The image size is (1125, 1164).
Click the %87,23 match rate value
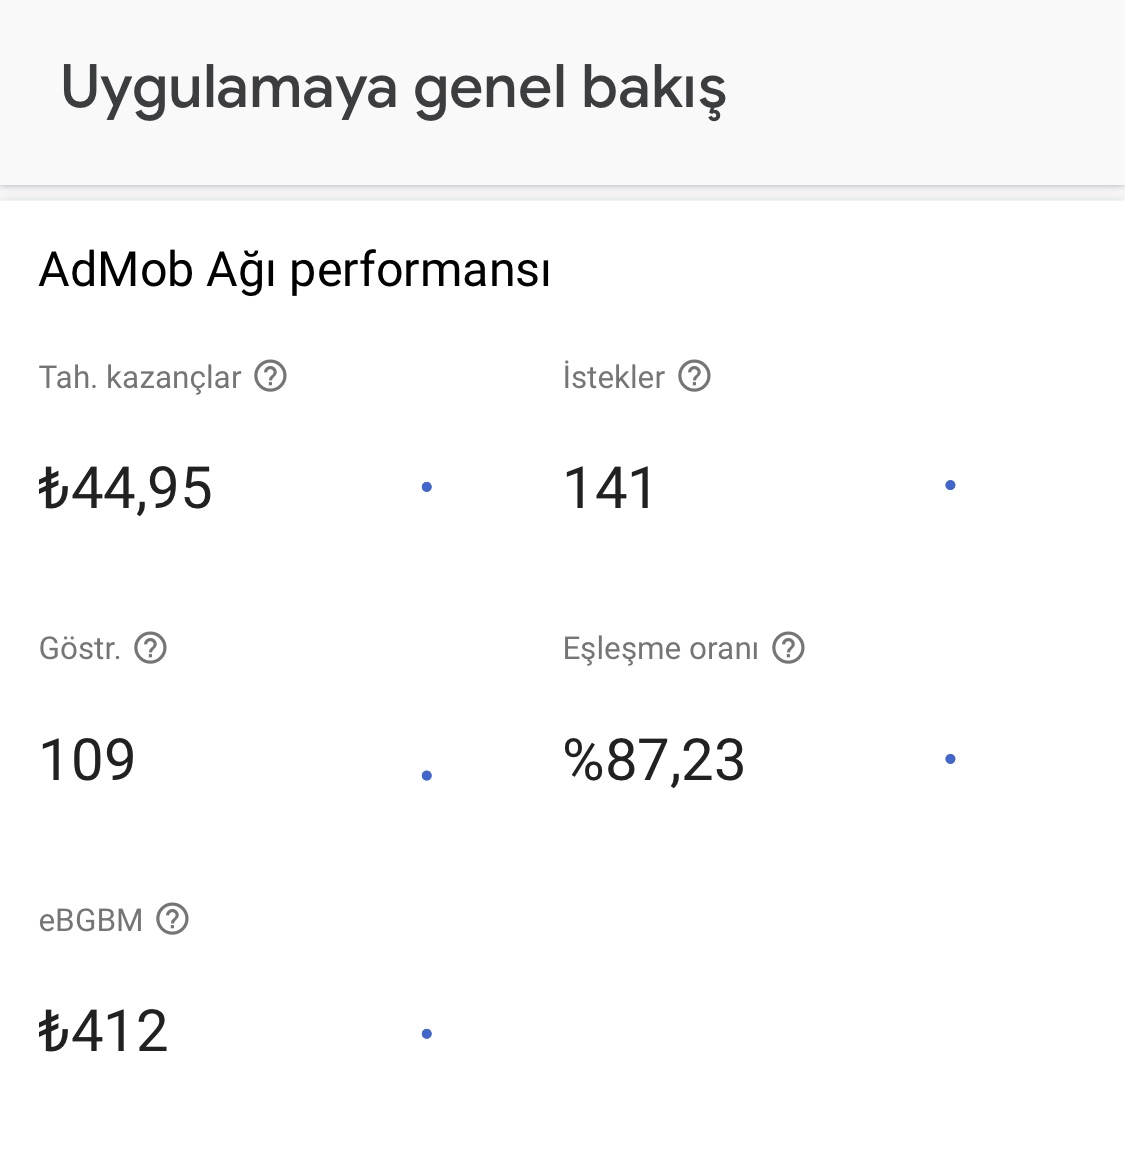654,760
